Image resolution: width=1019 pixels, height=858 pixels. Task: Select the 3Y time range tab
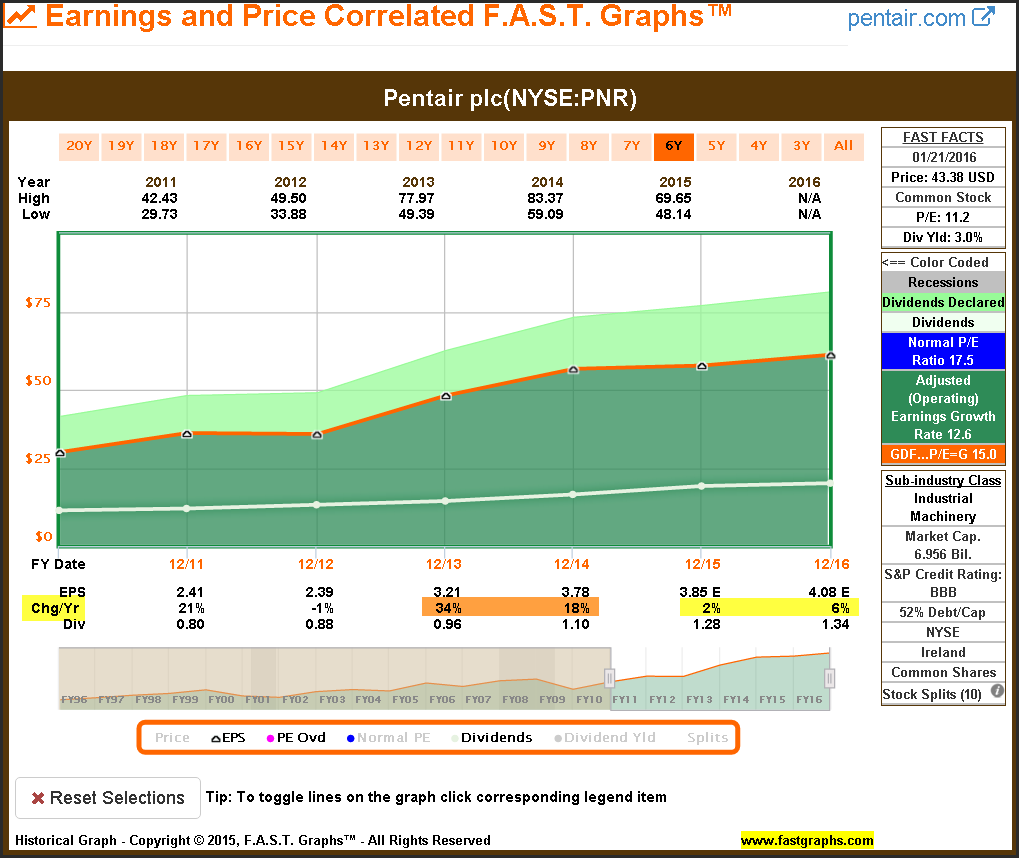coord(801,146)
